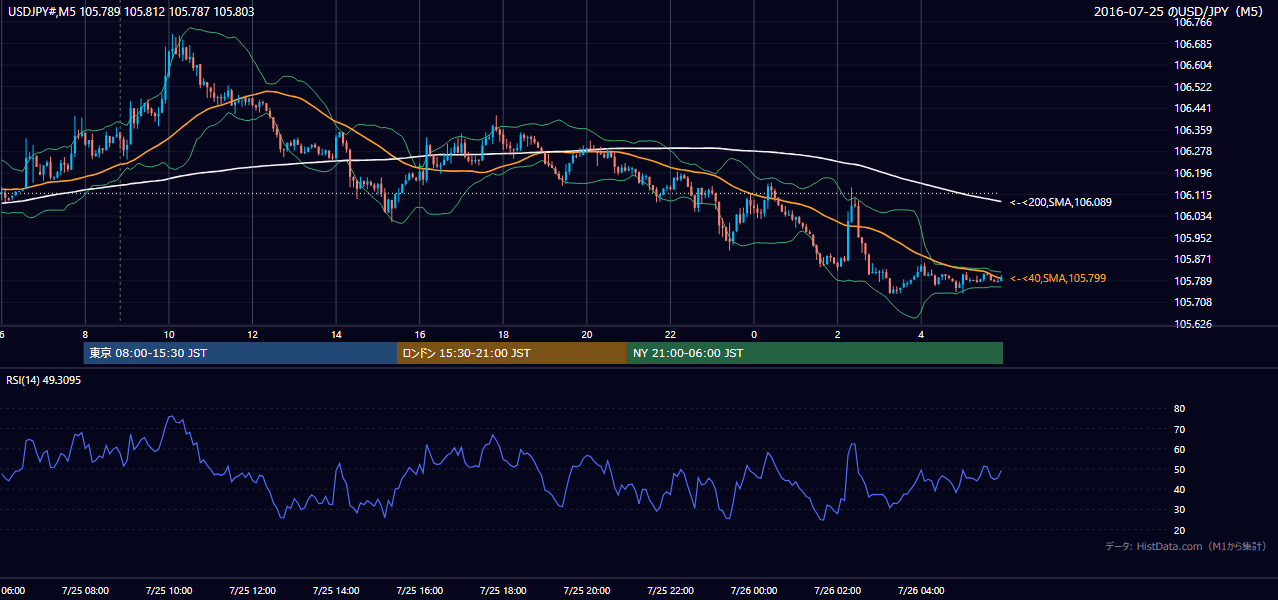
Task: Click the HistData.com data source credit
Action: tap(1186, 546)
